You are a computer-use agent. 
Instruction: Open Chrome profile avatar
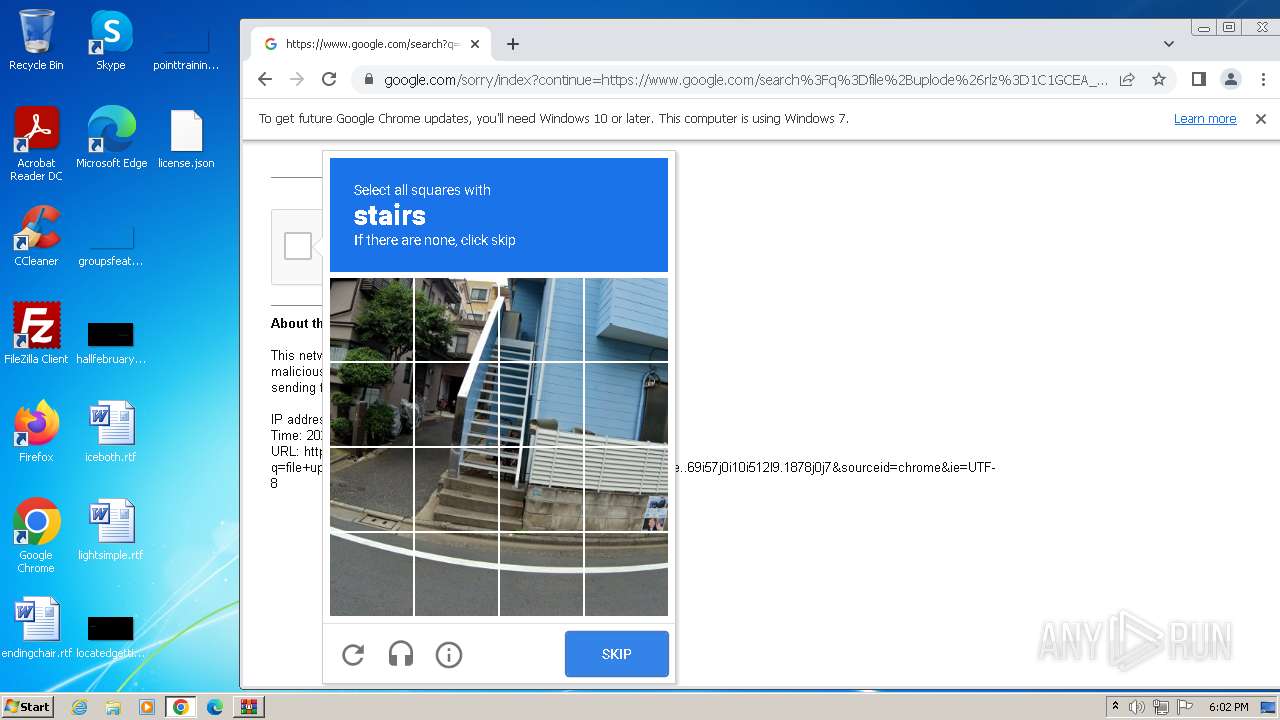point(1231,79)
